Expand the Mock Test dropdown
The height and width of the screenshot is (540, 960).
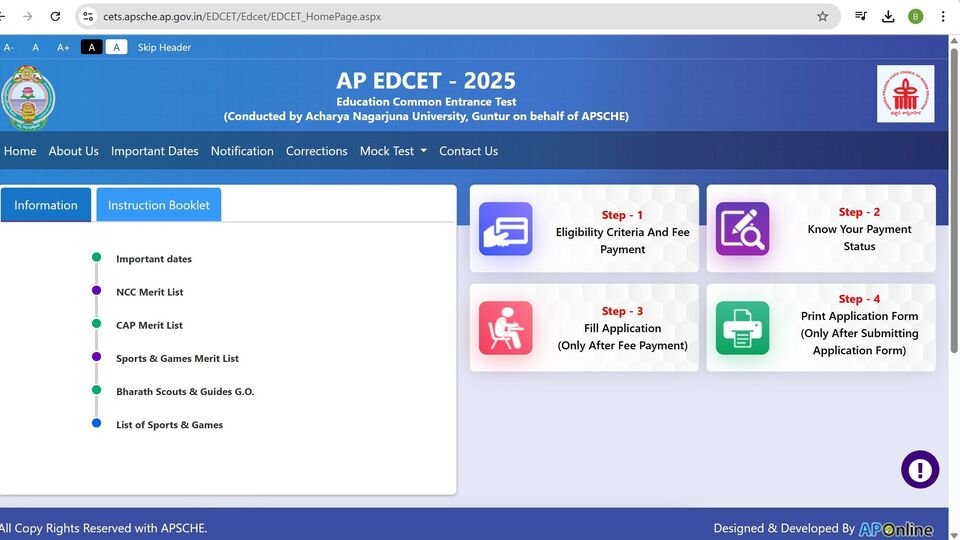pos(393,151)
